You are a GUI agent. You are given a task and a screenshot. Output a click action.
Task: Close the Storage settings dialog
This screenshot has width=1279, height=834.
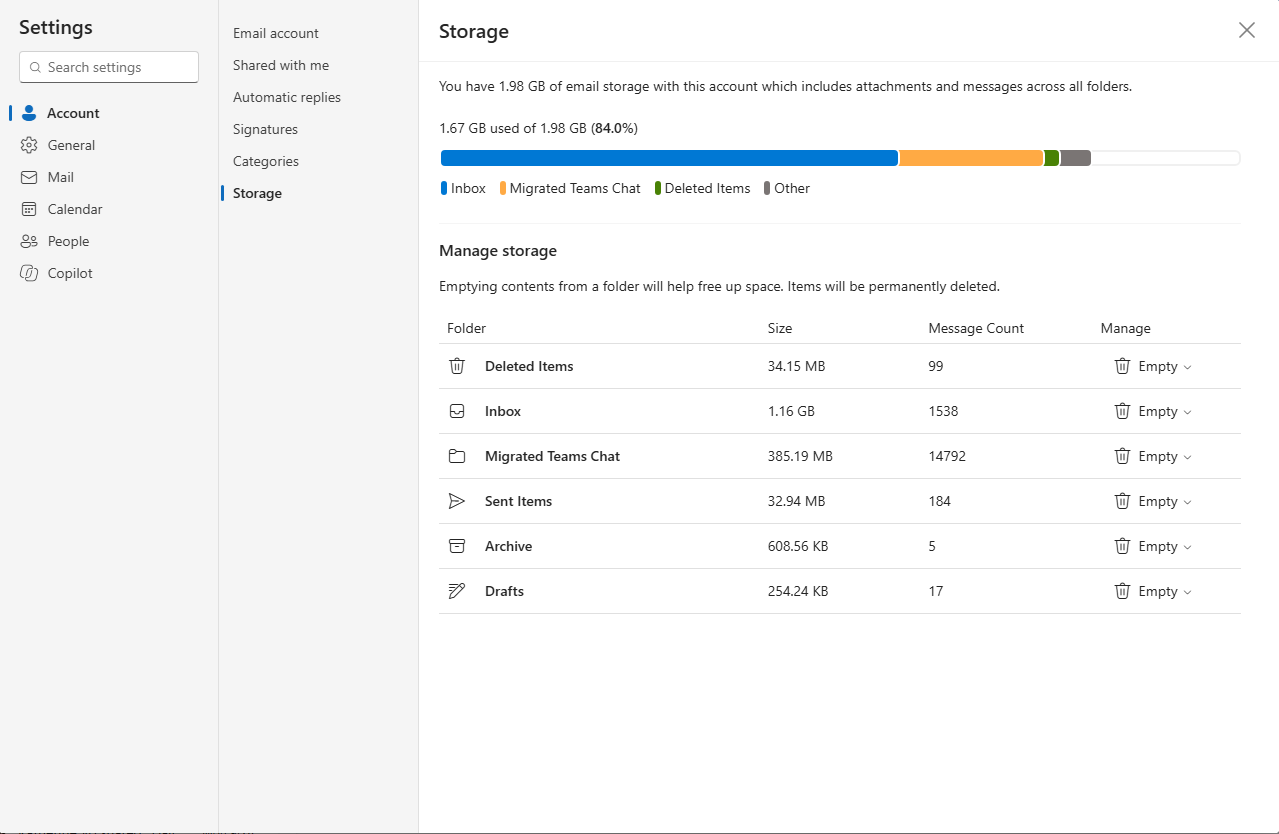1246,30
